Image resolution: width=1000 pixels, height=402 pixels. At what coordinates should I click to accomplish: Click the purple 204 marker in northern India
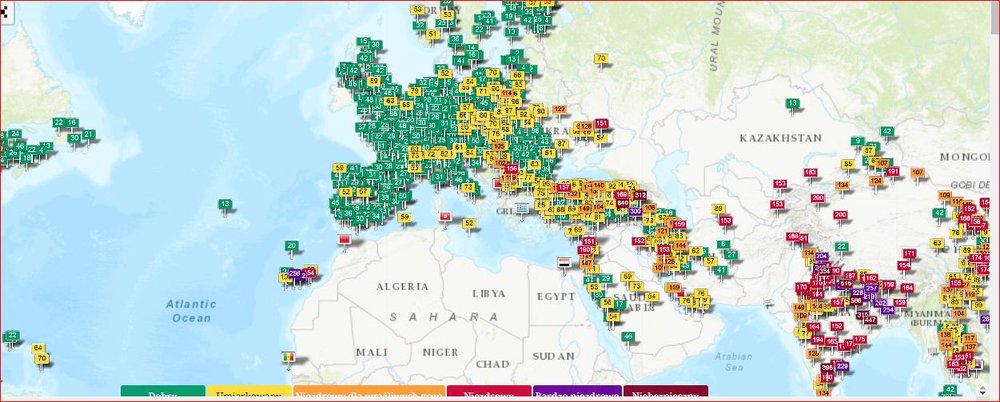tap(822, 256)
